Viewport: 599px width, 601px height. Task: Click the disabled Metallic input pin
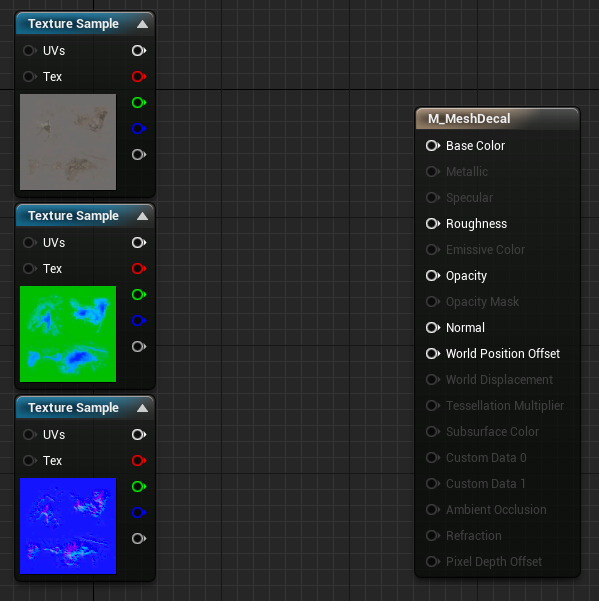(x=433, y=171)
